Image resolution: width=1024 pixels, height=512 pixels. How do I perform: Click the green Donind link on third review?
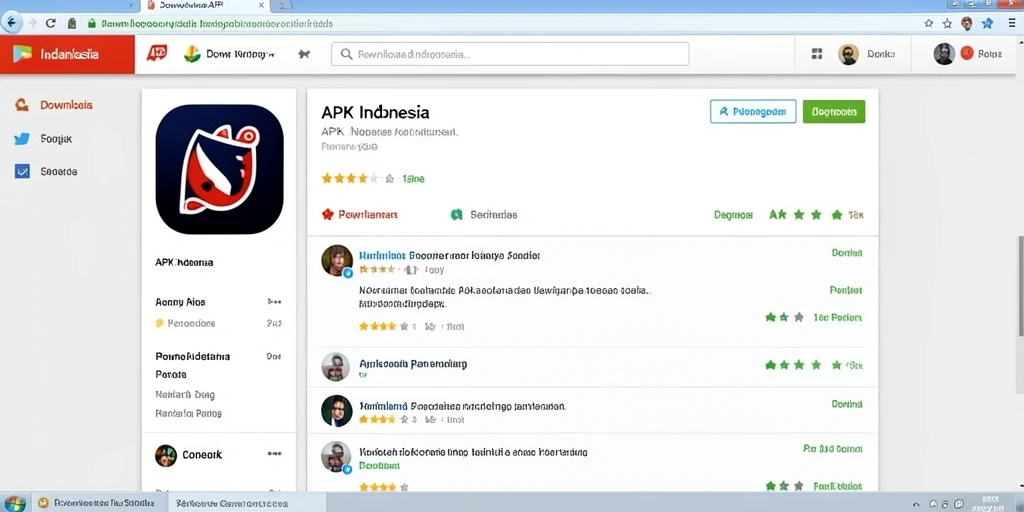[847, 404]
